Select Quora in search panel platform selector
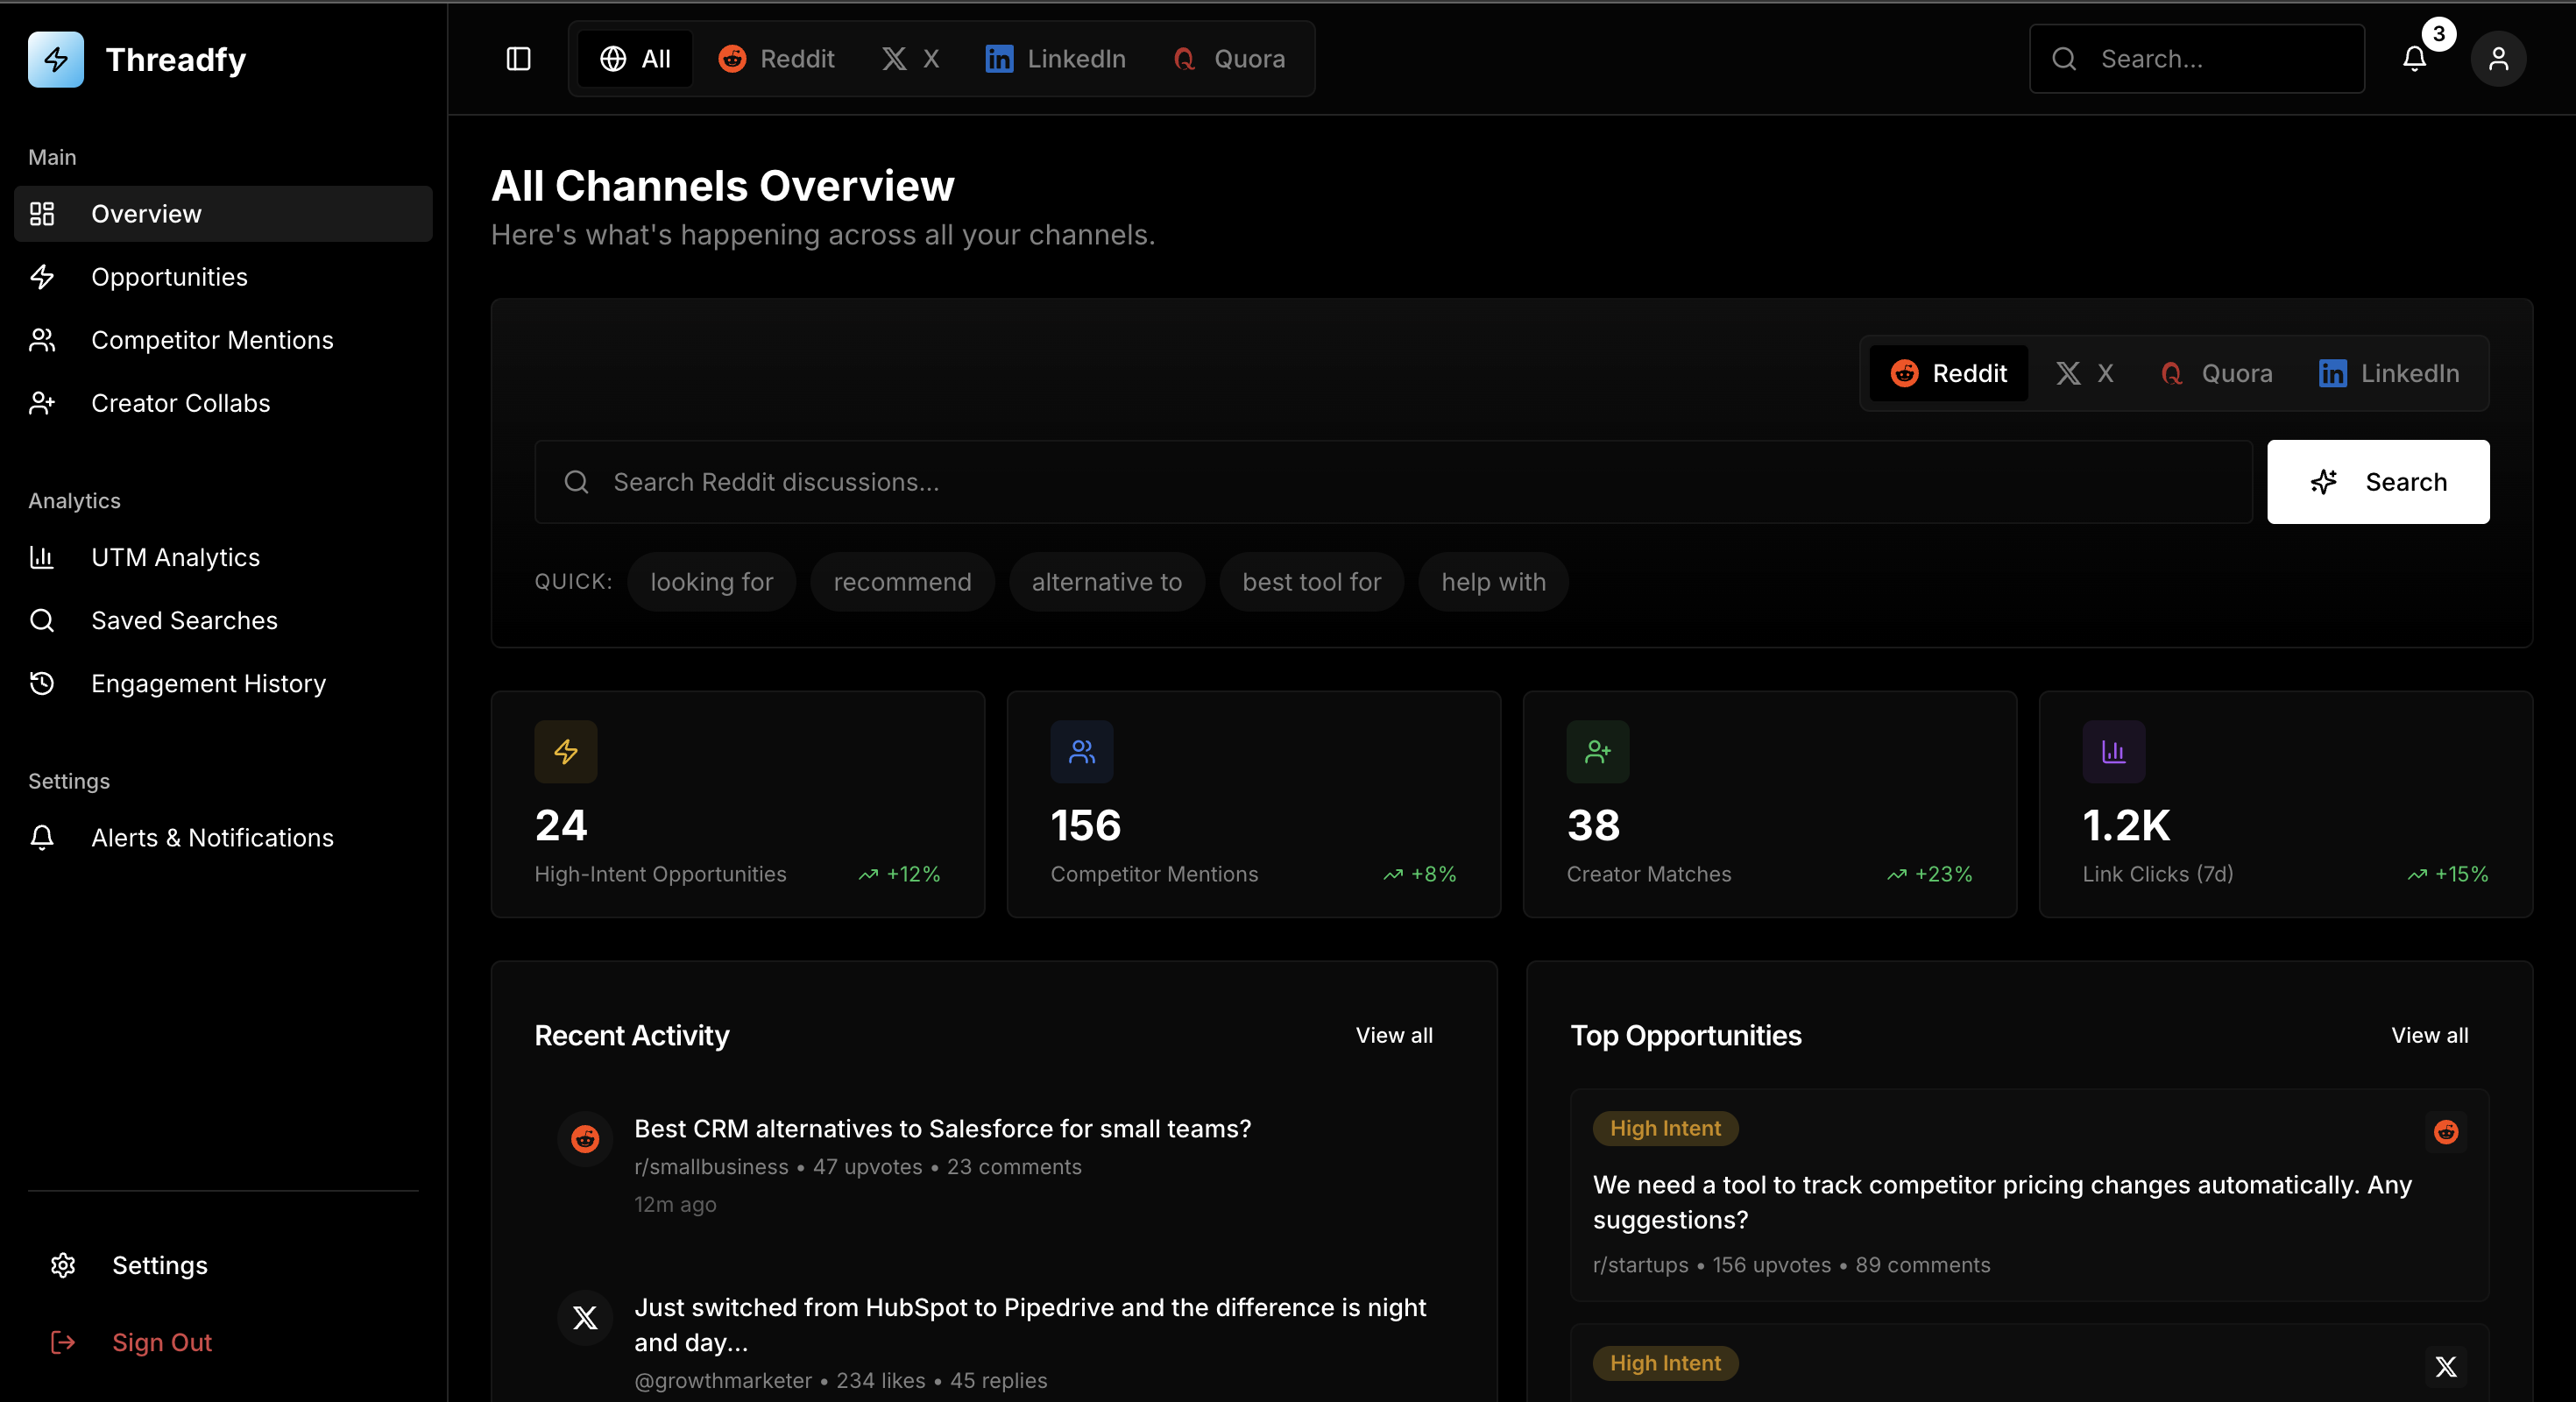The height and width of the screenshot is (1402, 2576). (2216, 373)
